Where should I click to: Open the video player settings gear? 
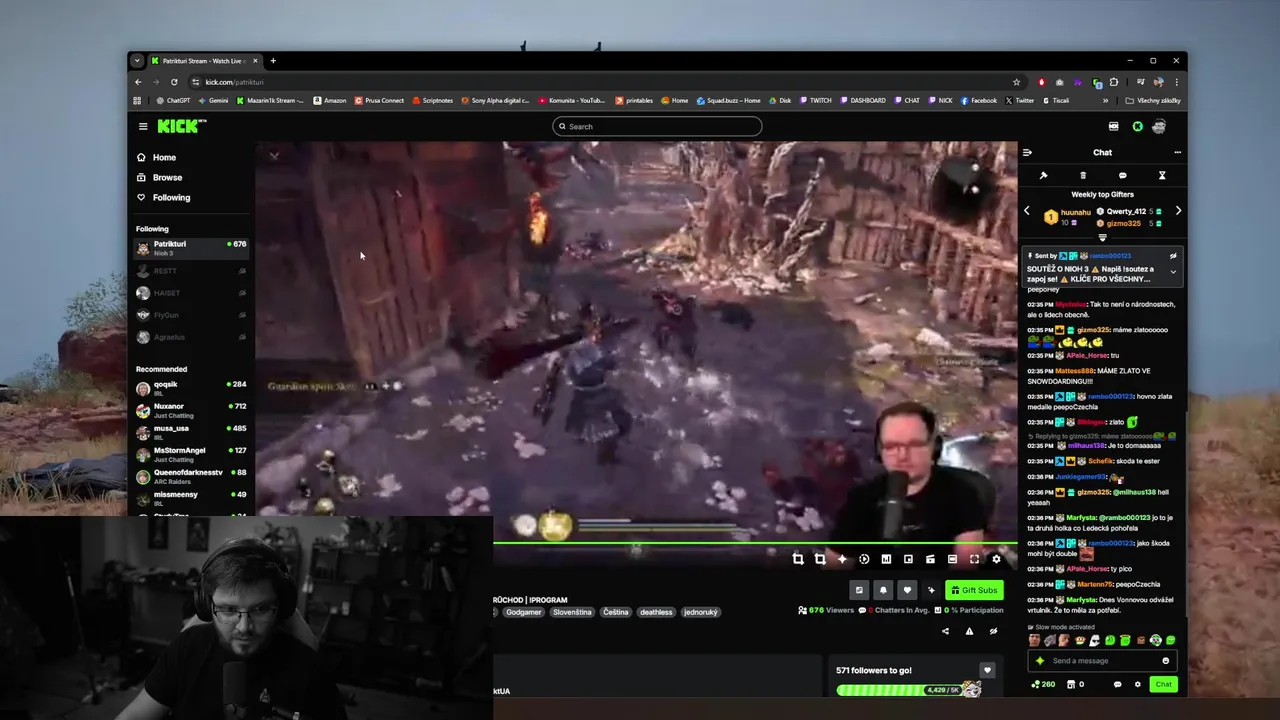coord(996,559)
